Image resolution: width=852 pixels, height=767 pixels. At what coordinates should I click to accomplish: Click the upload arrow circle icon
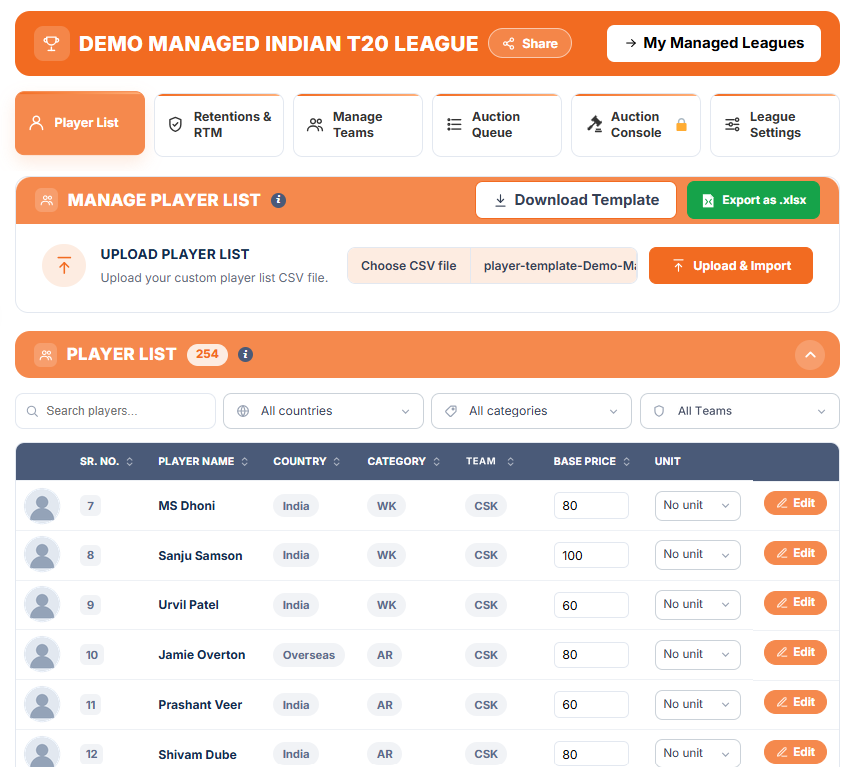click(64, 266)
